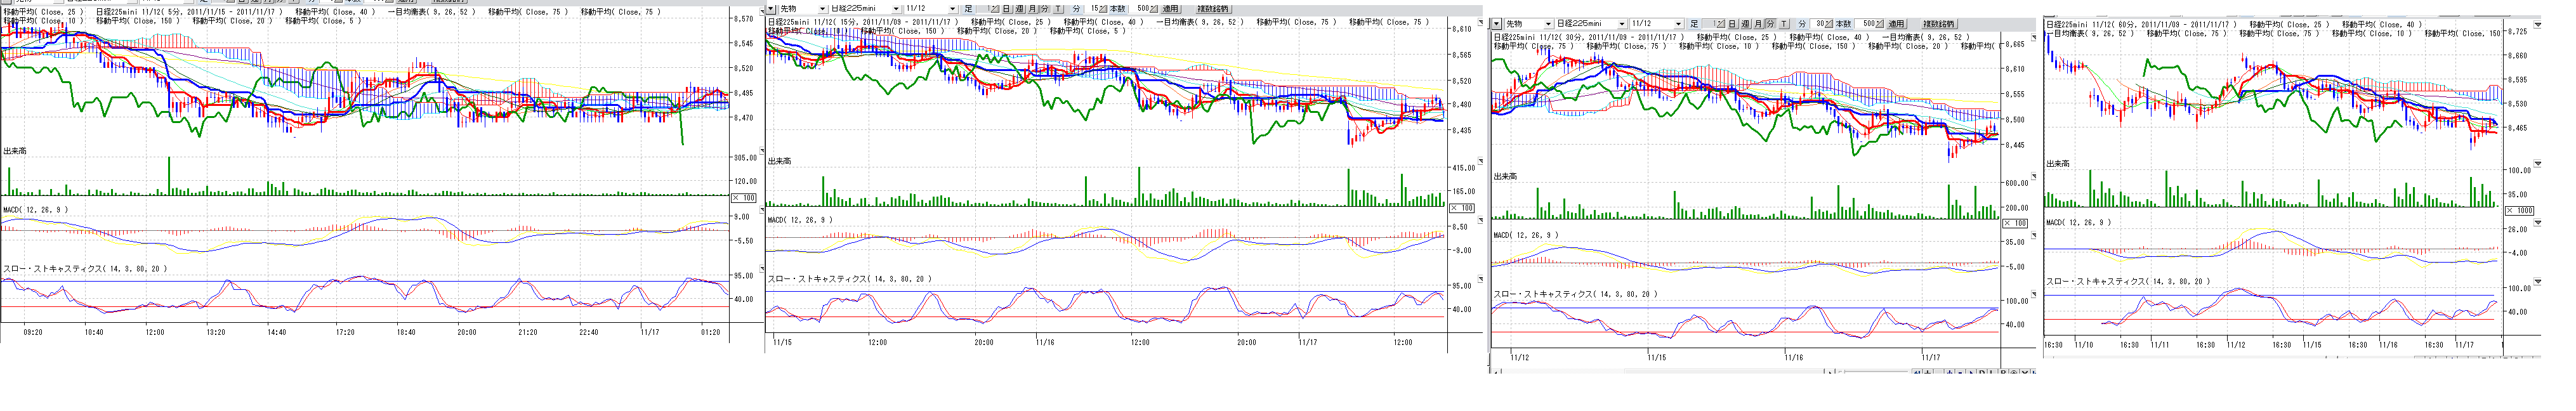Open leftmost menu arrow in 15-minute chart toolbar
The height and width of the screenshot is (411, 2576).
point(771,9)
